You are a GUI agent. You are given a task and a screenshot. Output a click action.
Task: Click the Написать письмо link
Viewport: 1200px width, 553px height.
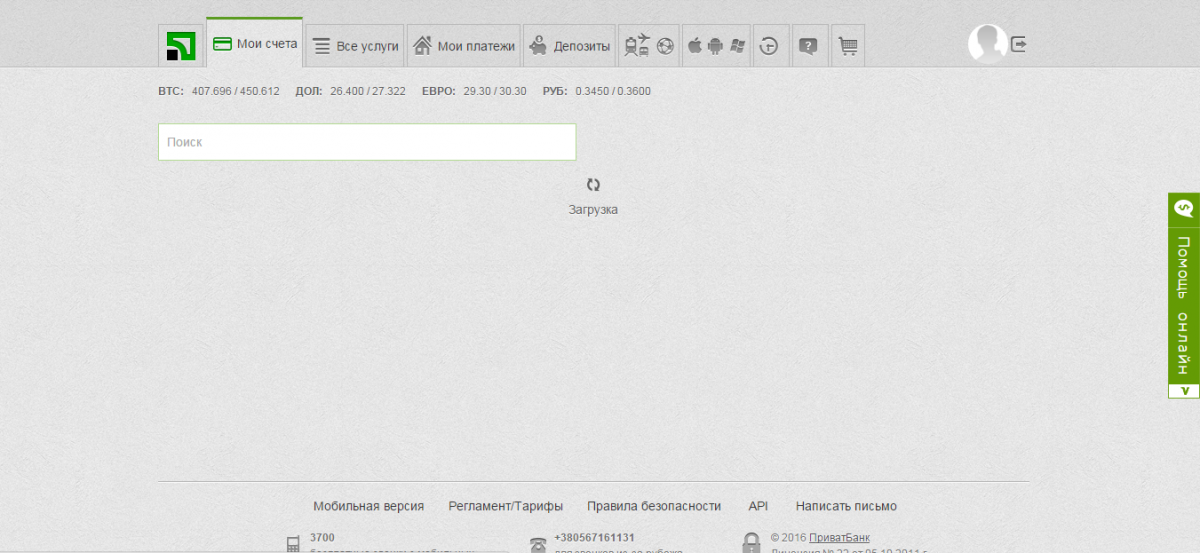(x=846, y=506)
